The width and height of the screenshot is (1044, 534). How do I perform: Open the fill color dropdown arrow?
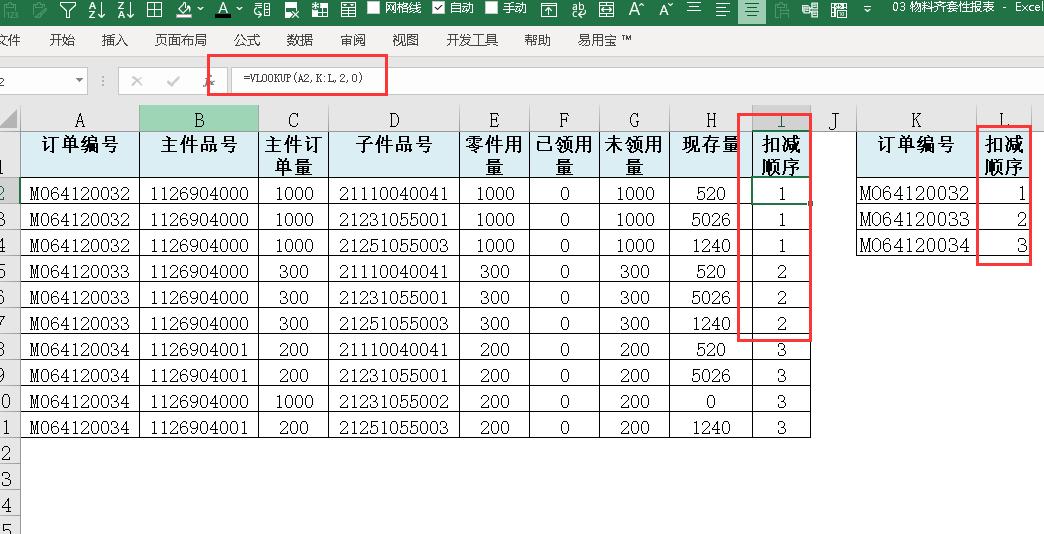pos(200,9)
